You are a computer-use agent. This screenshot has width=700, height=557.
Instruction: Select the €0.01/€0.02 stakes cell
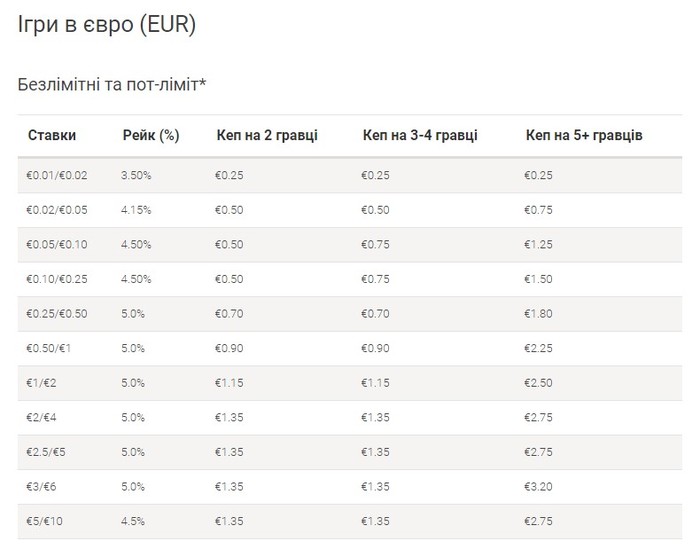tap(57, 175)
